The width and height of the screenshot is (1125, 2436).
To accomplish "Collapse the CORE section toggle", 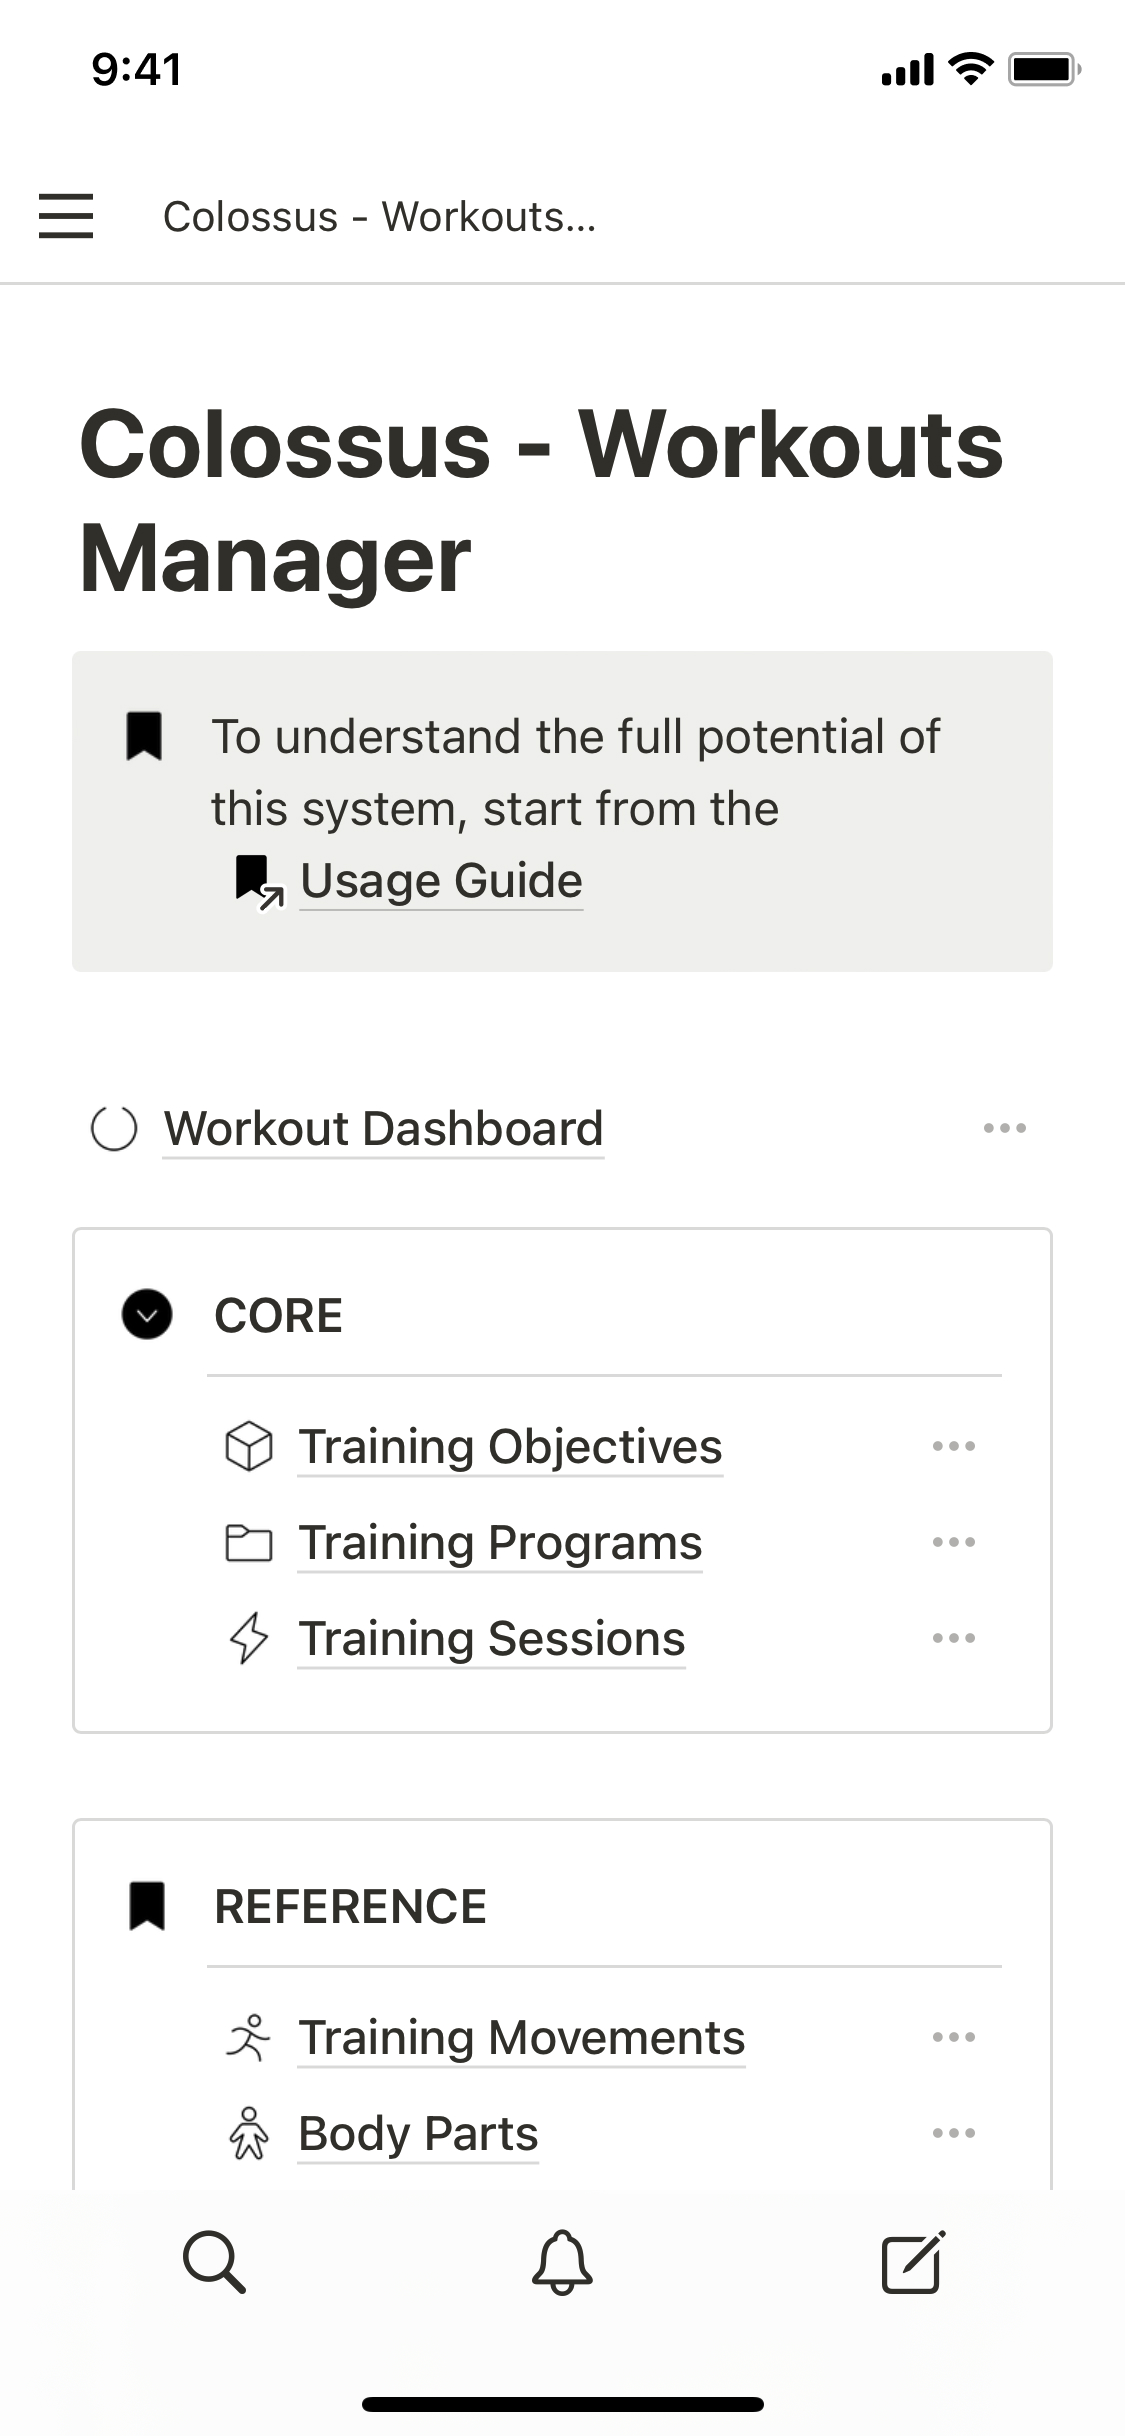I will 147,1314.
